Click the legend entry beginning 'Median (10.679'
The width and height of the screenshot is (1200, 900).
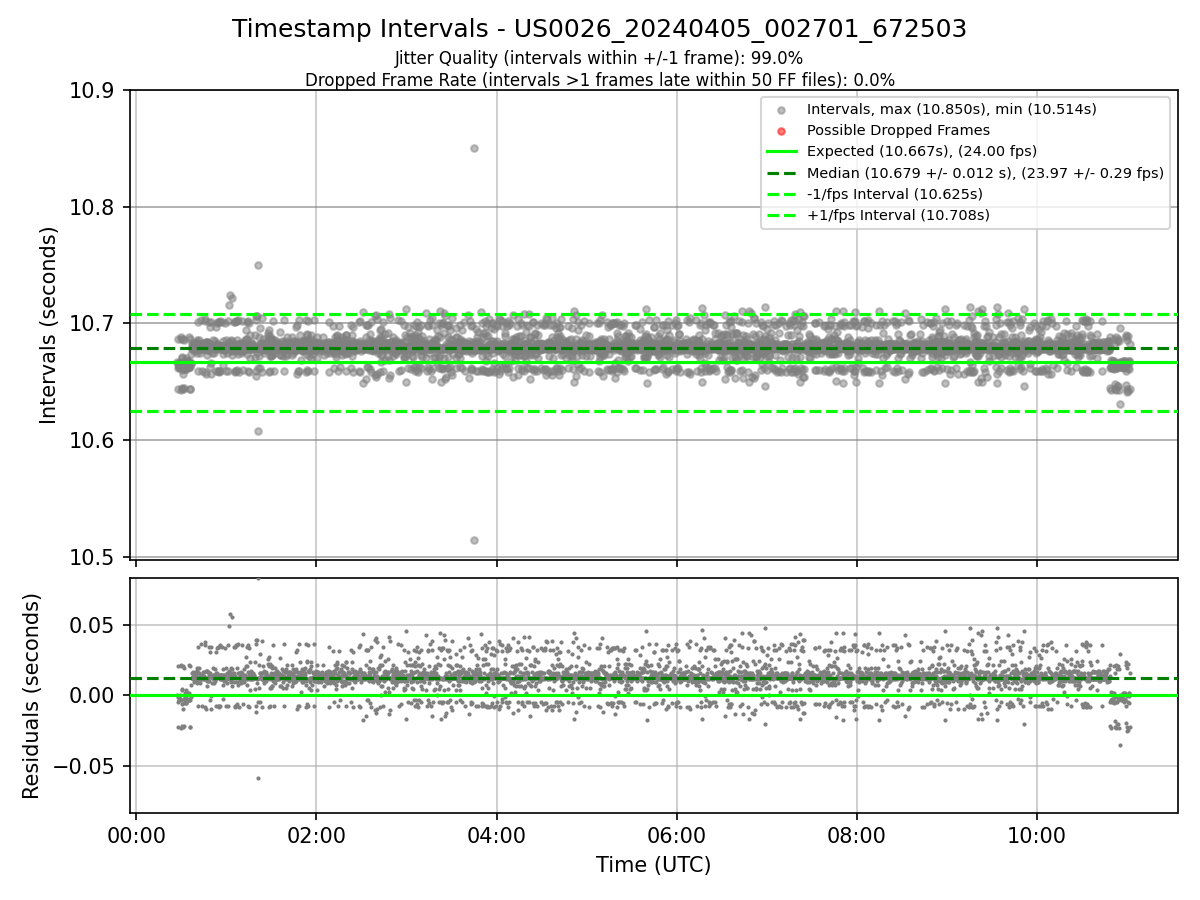pyautogui.click(x=985, y=173)
